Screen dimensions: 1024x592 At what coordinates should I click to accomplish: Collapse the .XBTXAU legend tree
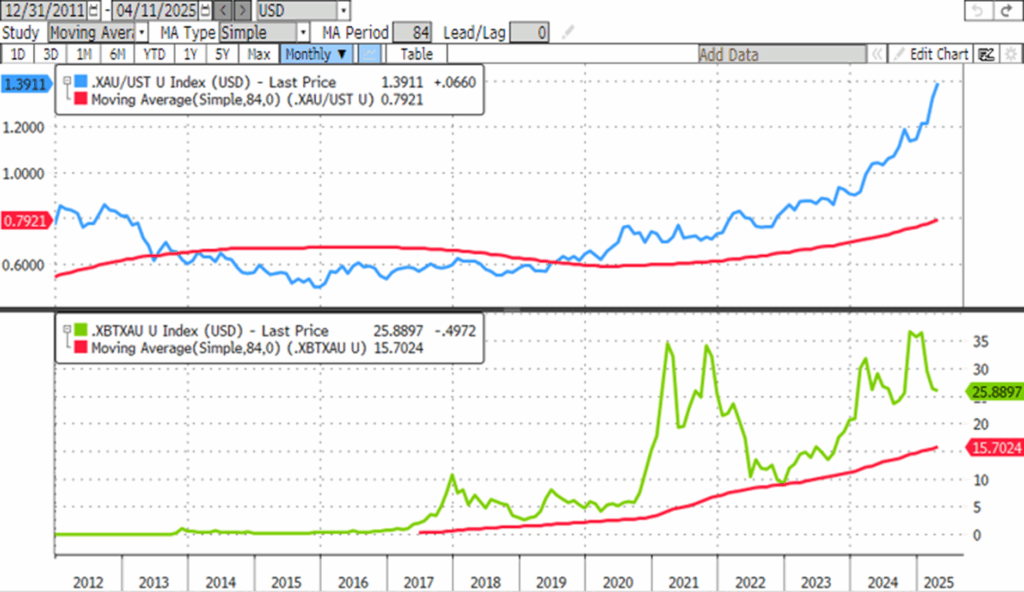[66, 331]
